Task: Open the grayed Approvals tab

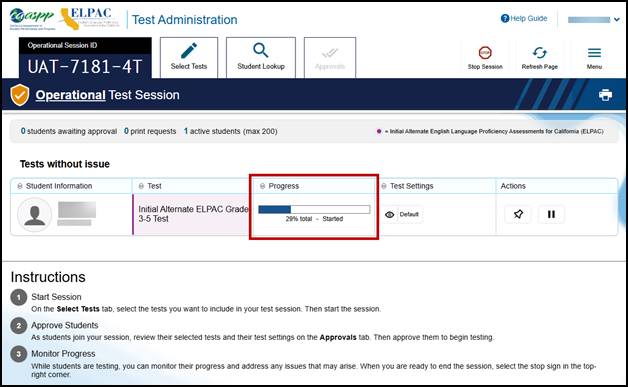Action: [330, 57]
